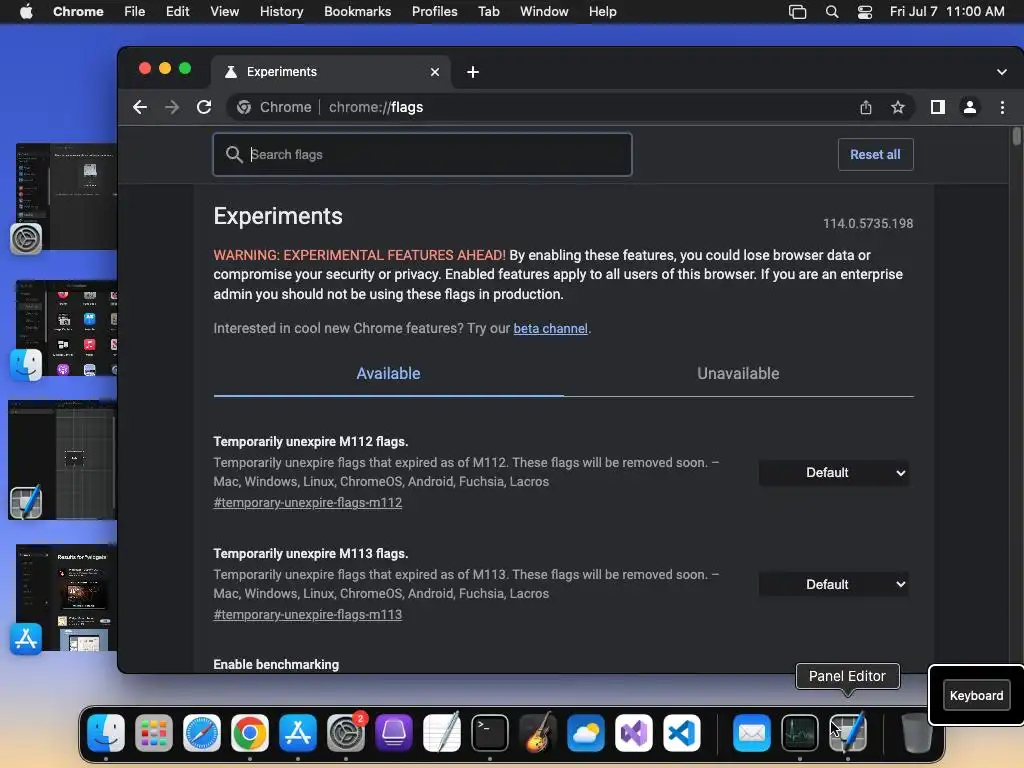Open the Edit menu

tap(178, 12)
